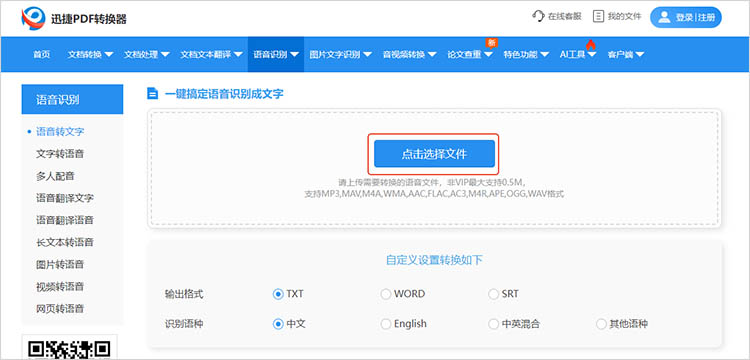Click the 迅捷PDF转换器 title text

[x=89, y=19]
